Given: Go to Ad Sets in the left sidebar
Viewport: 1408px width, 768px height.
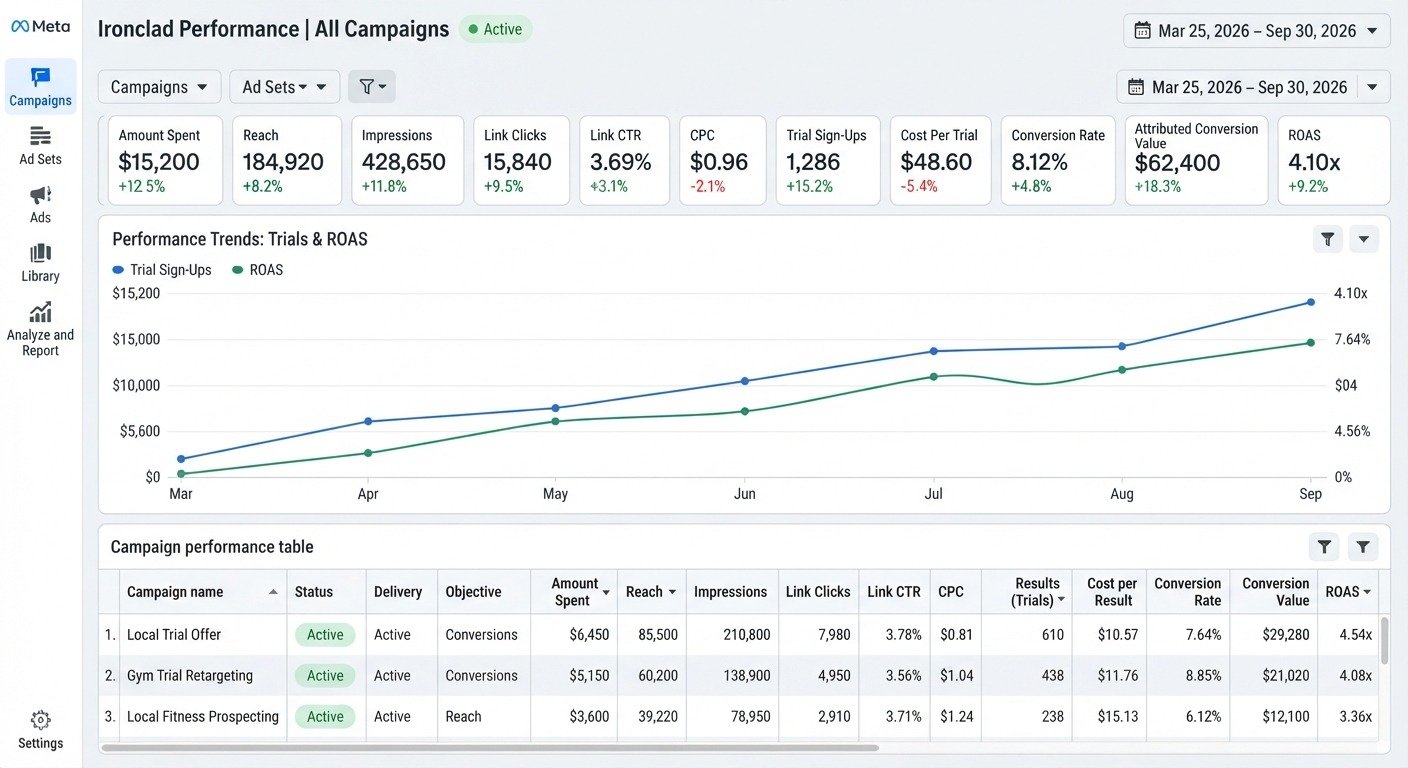Looking at the screenshot, I should coord(40,146).
